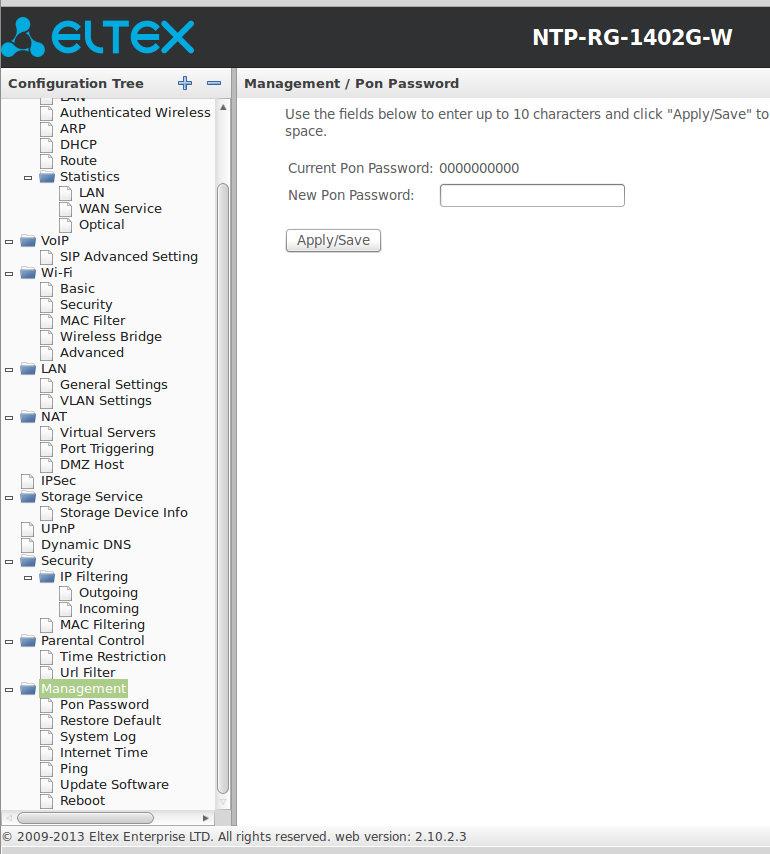Click the page icon beside ARP
The height and width of the screenshot is (854, 770).
click(x=47, y=129)
